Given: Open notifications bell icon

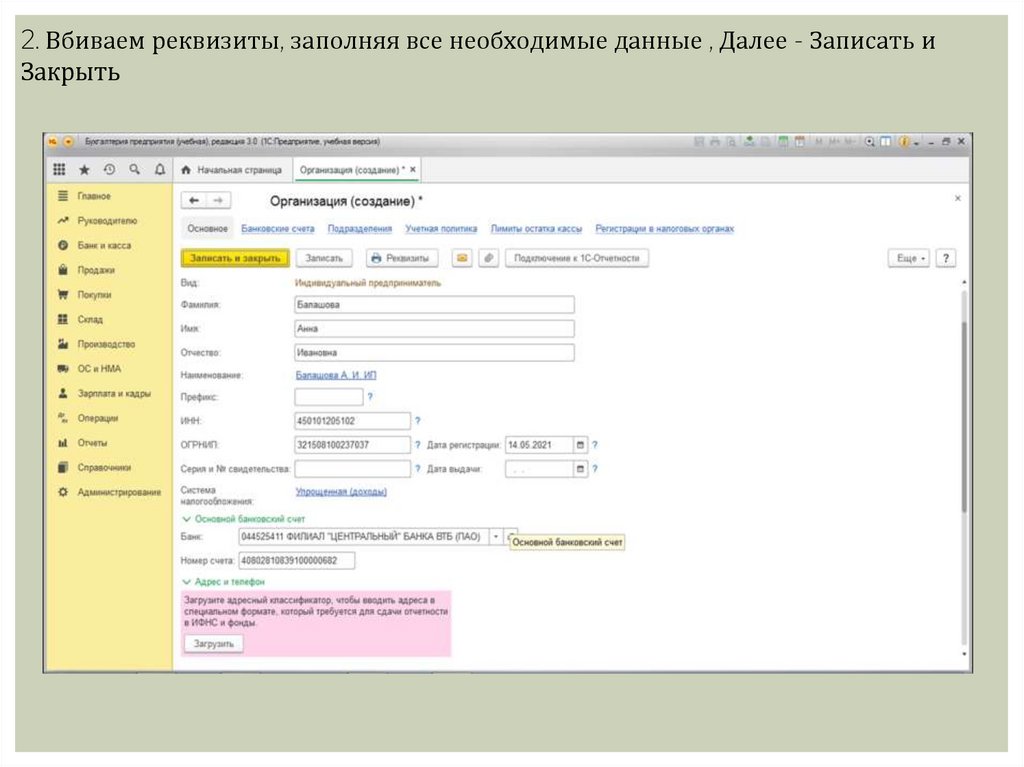Looking at the screenshot, I should [x=159, y=170].
